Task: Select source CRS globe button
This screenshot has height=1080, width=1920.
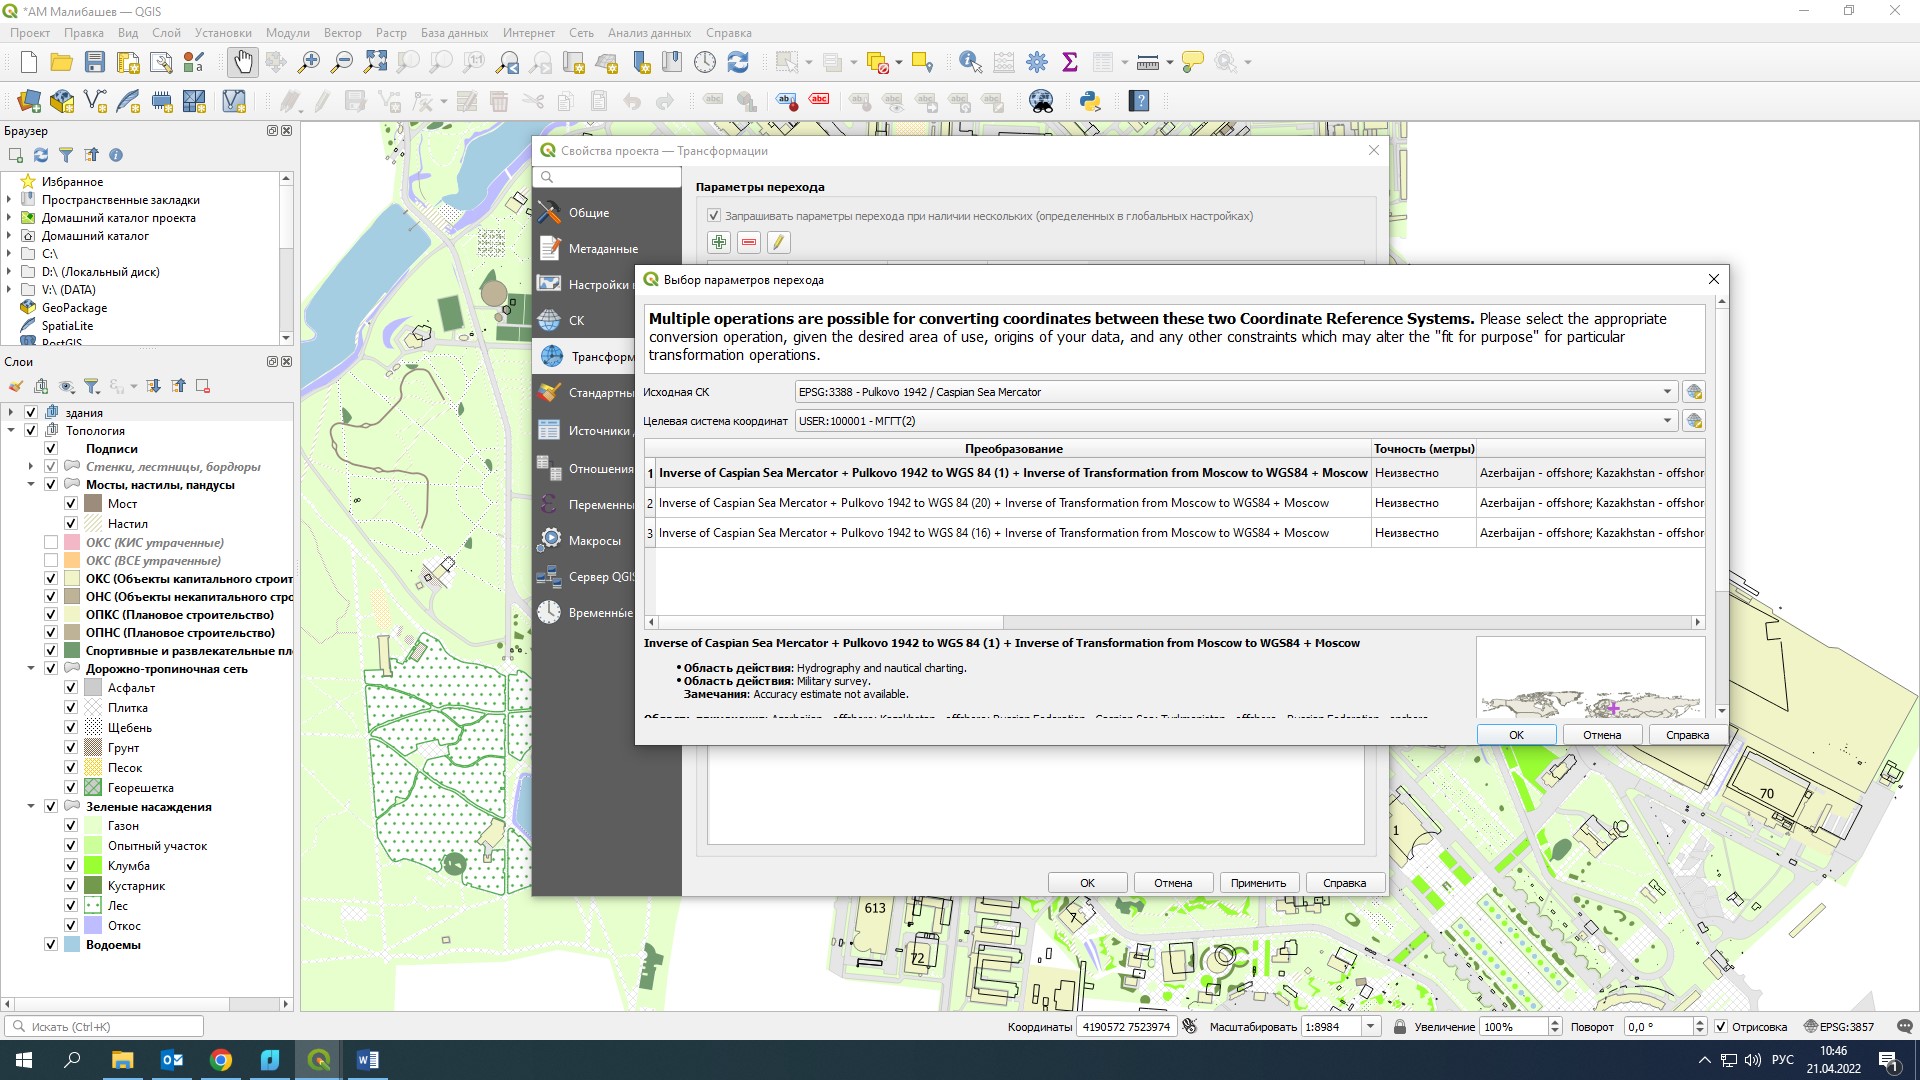Action: click(1694, 392)
